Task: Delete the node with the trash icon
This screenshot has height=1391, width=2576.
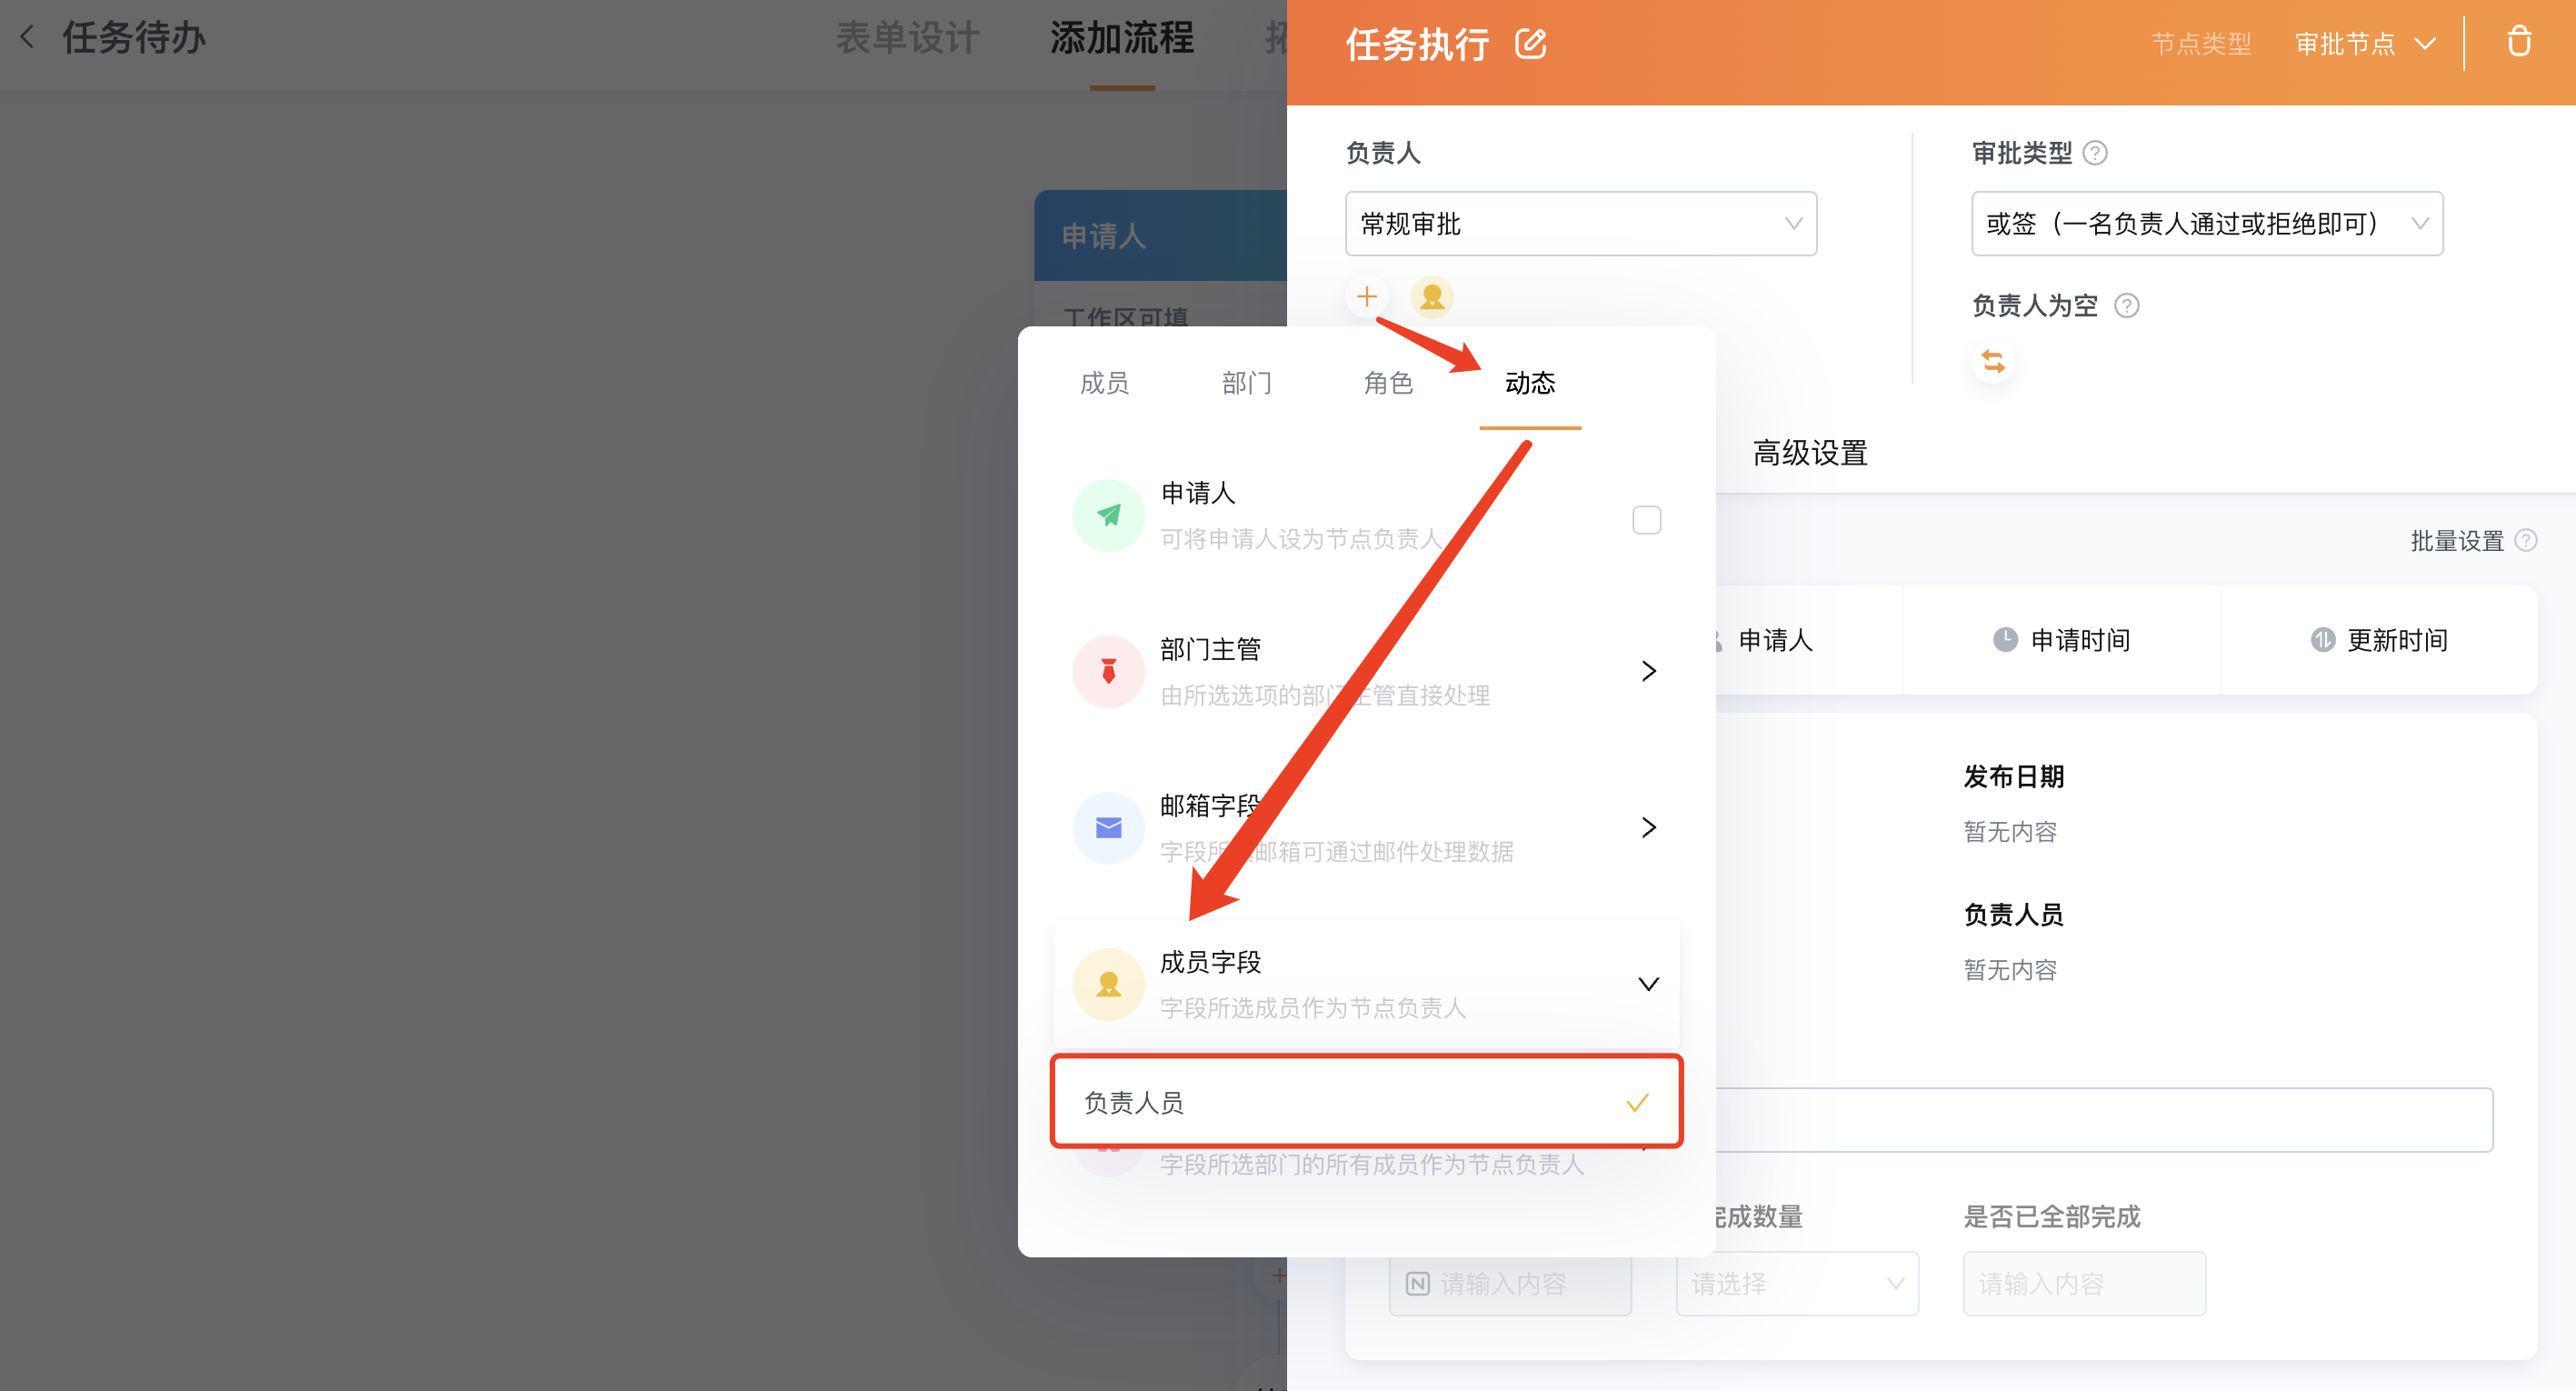Action: [x=2518, y=42]
